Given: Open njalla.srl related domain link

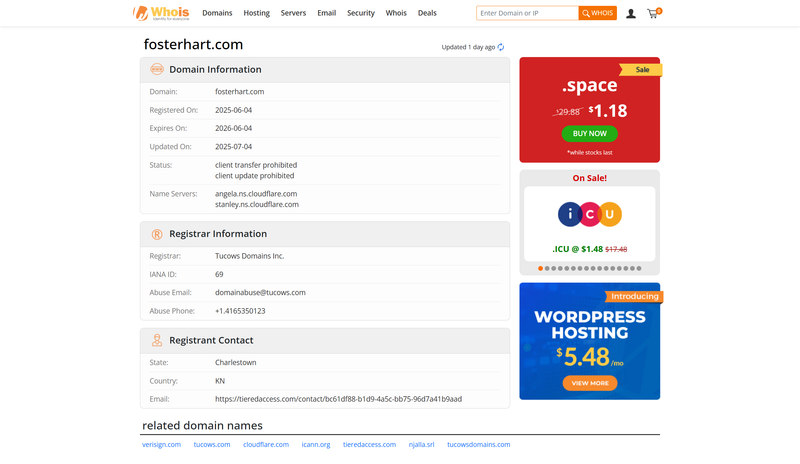Looking at the screenshot, I should pos(421,445).
